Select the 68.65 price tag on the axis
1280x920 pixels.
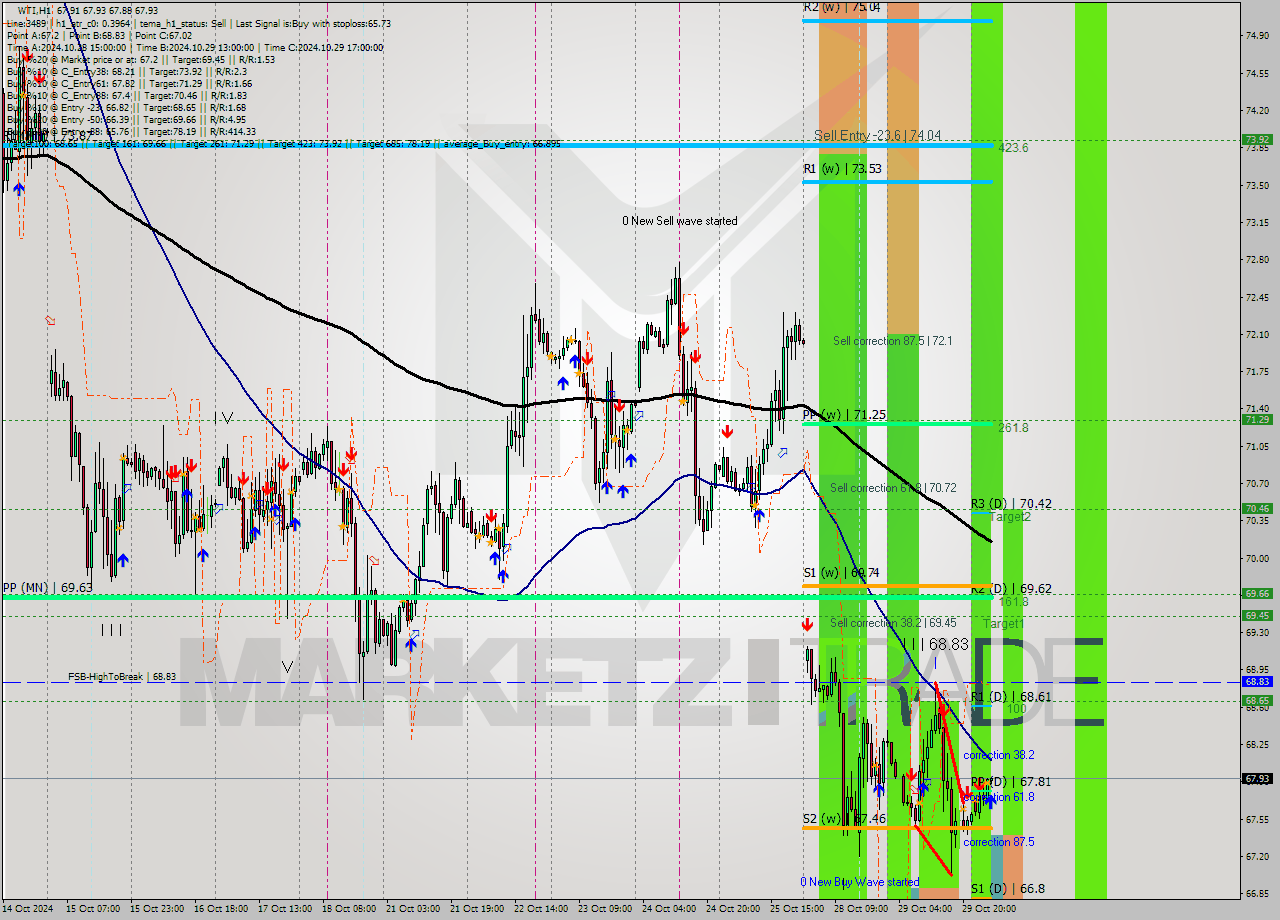pos(1257,701)
